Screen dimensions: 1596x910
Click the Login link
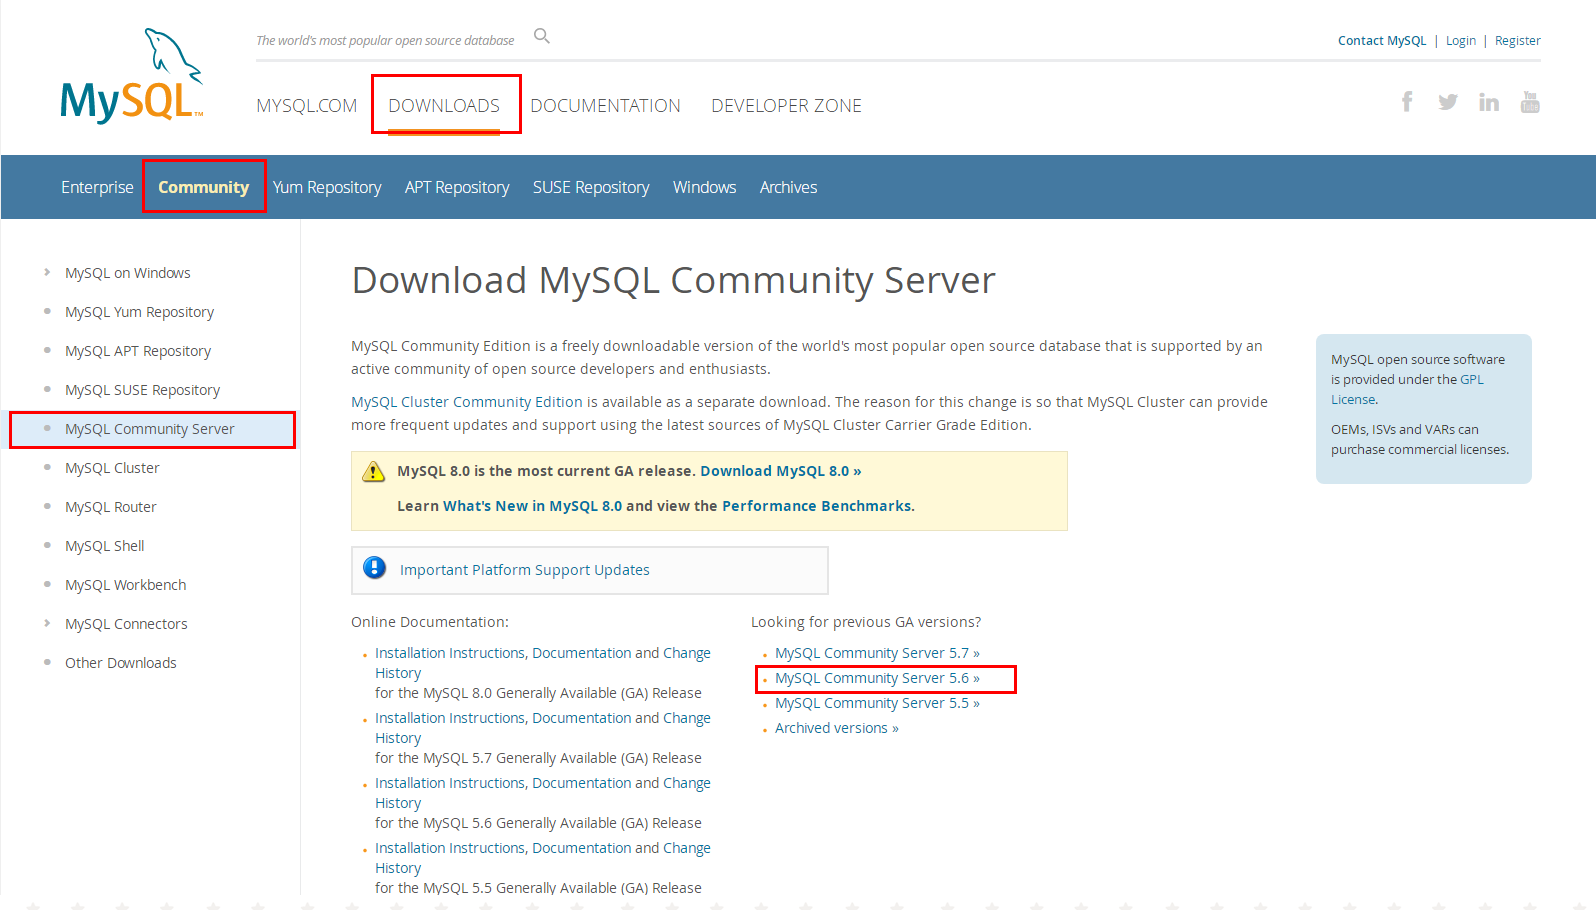coord(1461,41)
